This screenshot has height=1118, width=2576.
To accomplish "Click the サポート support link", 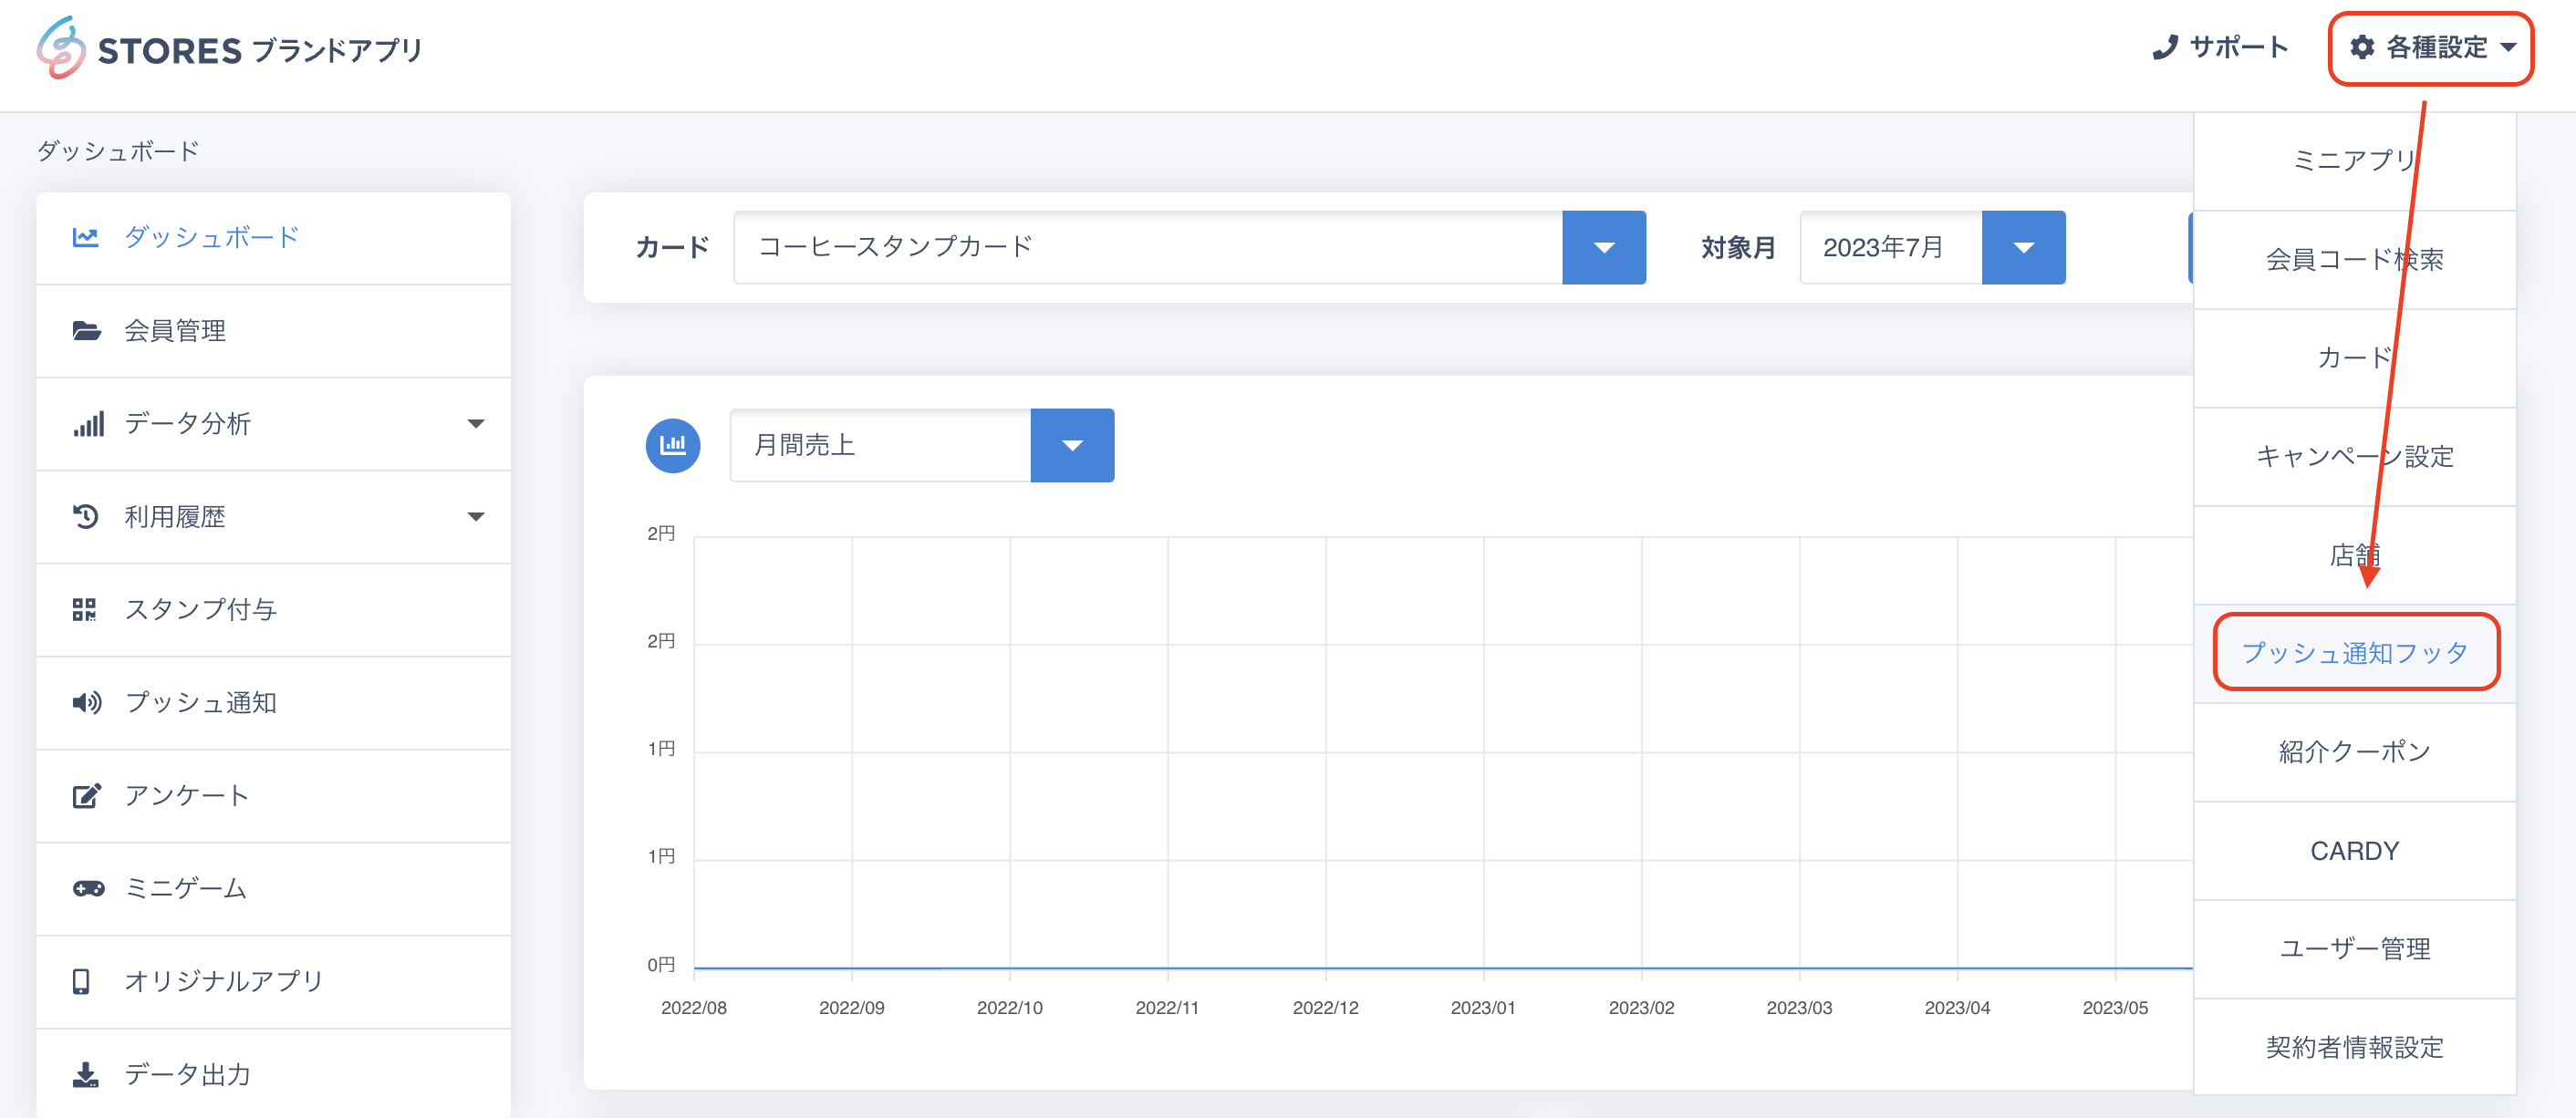I will pos(2219,47).
